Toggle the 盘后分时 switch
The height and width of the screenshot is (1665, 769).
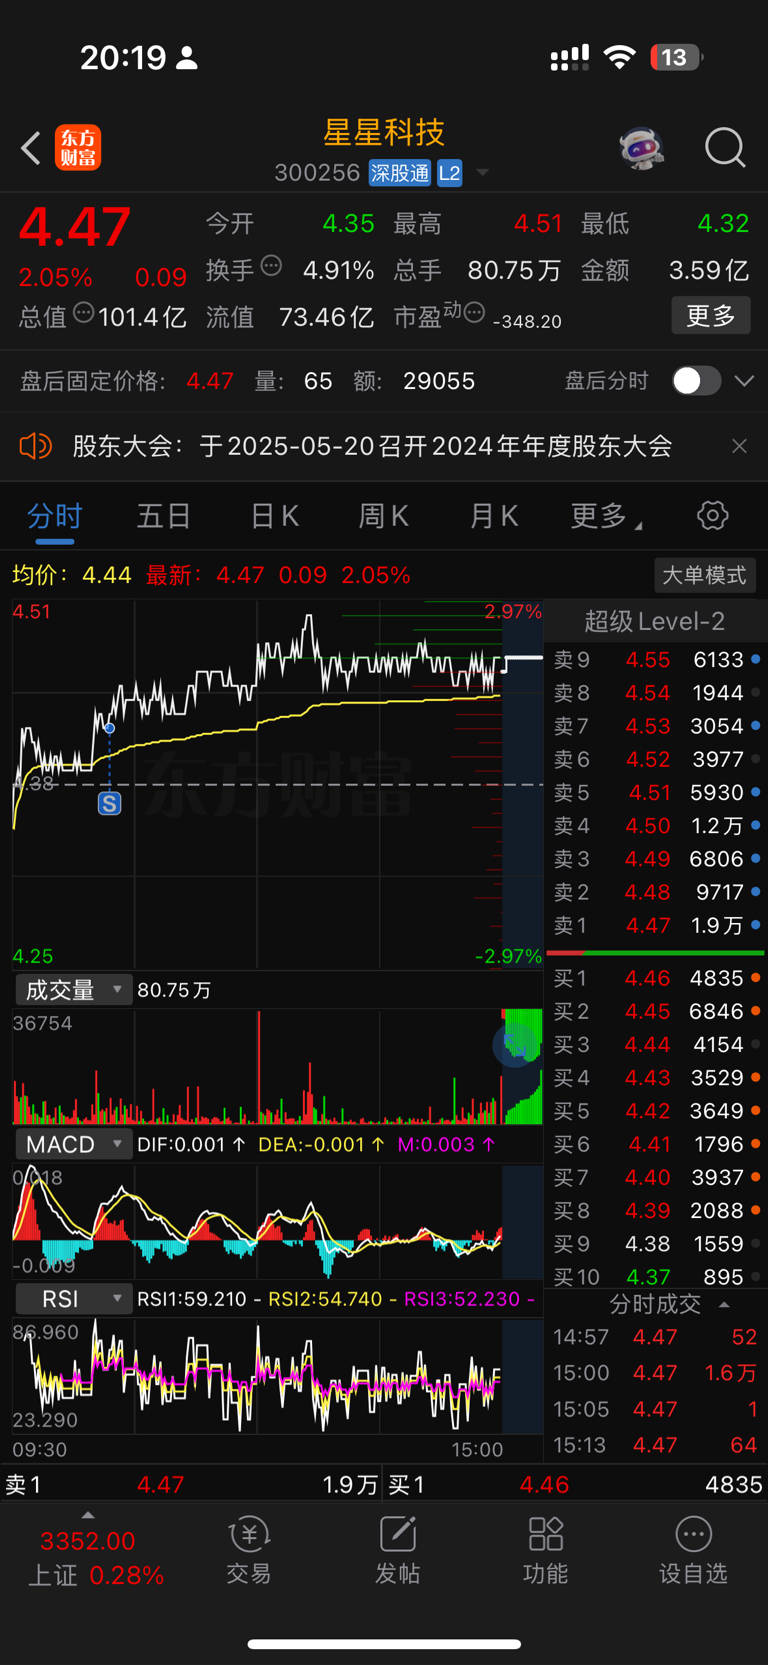pyautogui.click(x=696, y=381)
